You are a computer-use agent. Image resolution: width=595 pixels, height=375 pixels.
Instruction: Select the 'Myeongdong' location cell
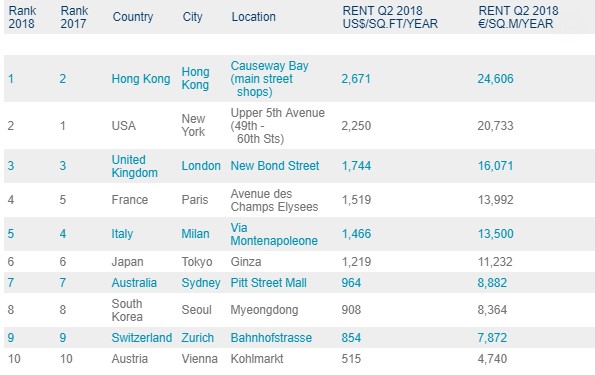(x=264, y=310)
